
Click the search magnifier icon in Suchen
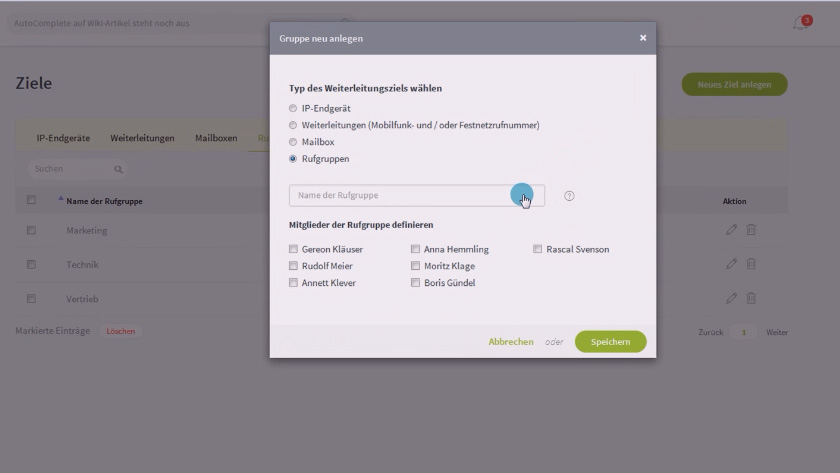(x=118, y=169)
